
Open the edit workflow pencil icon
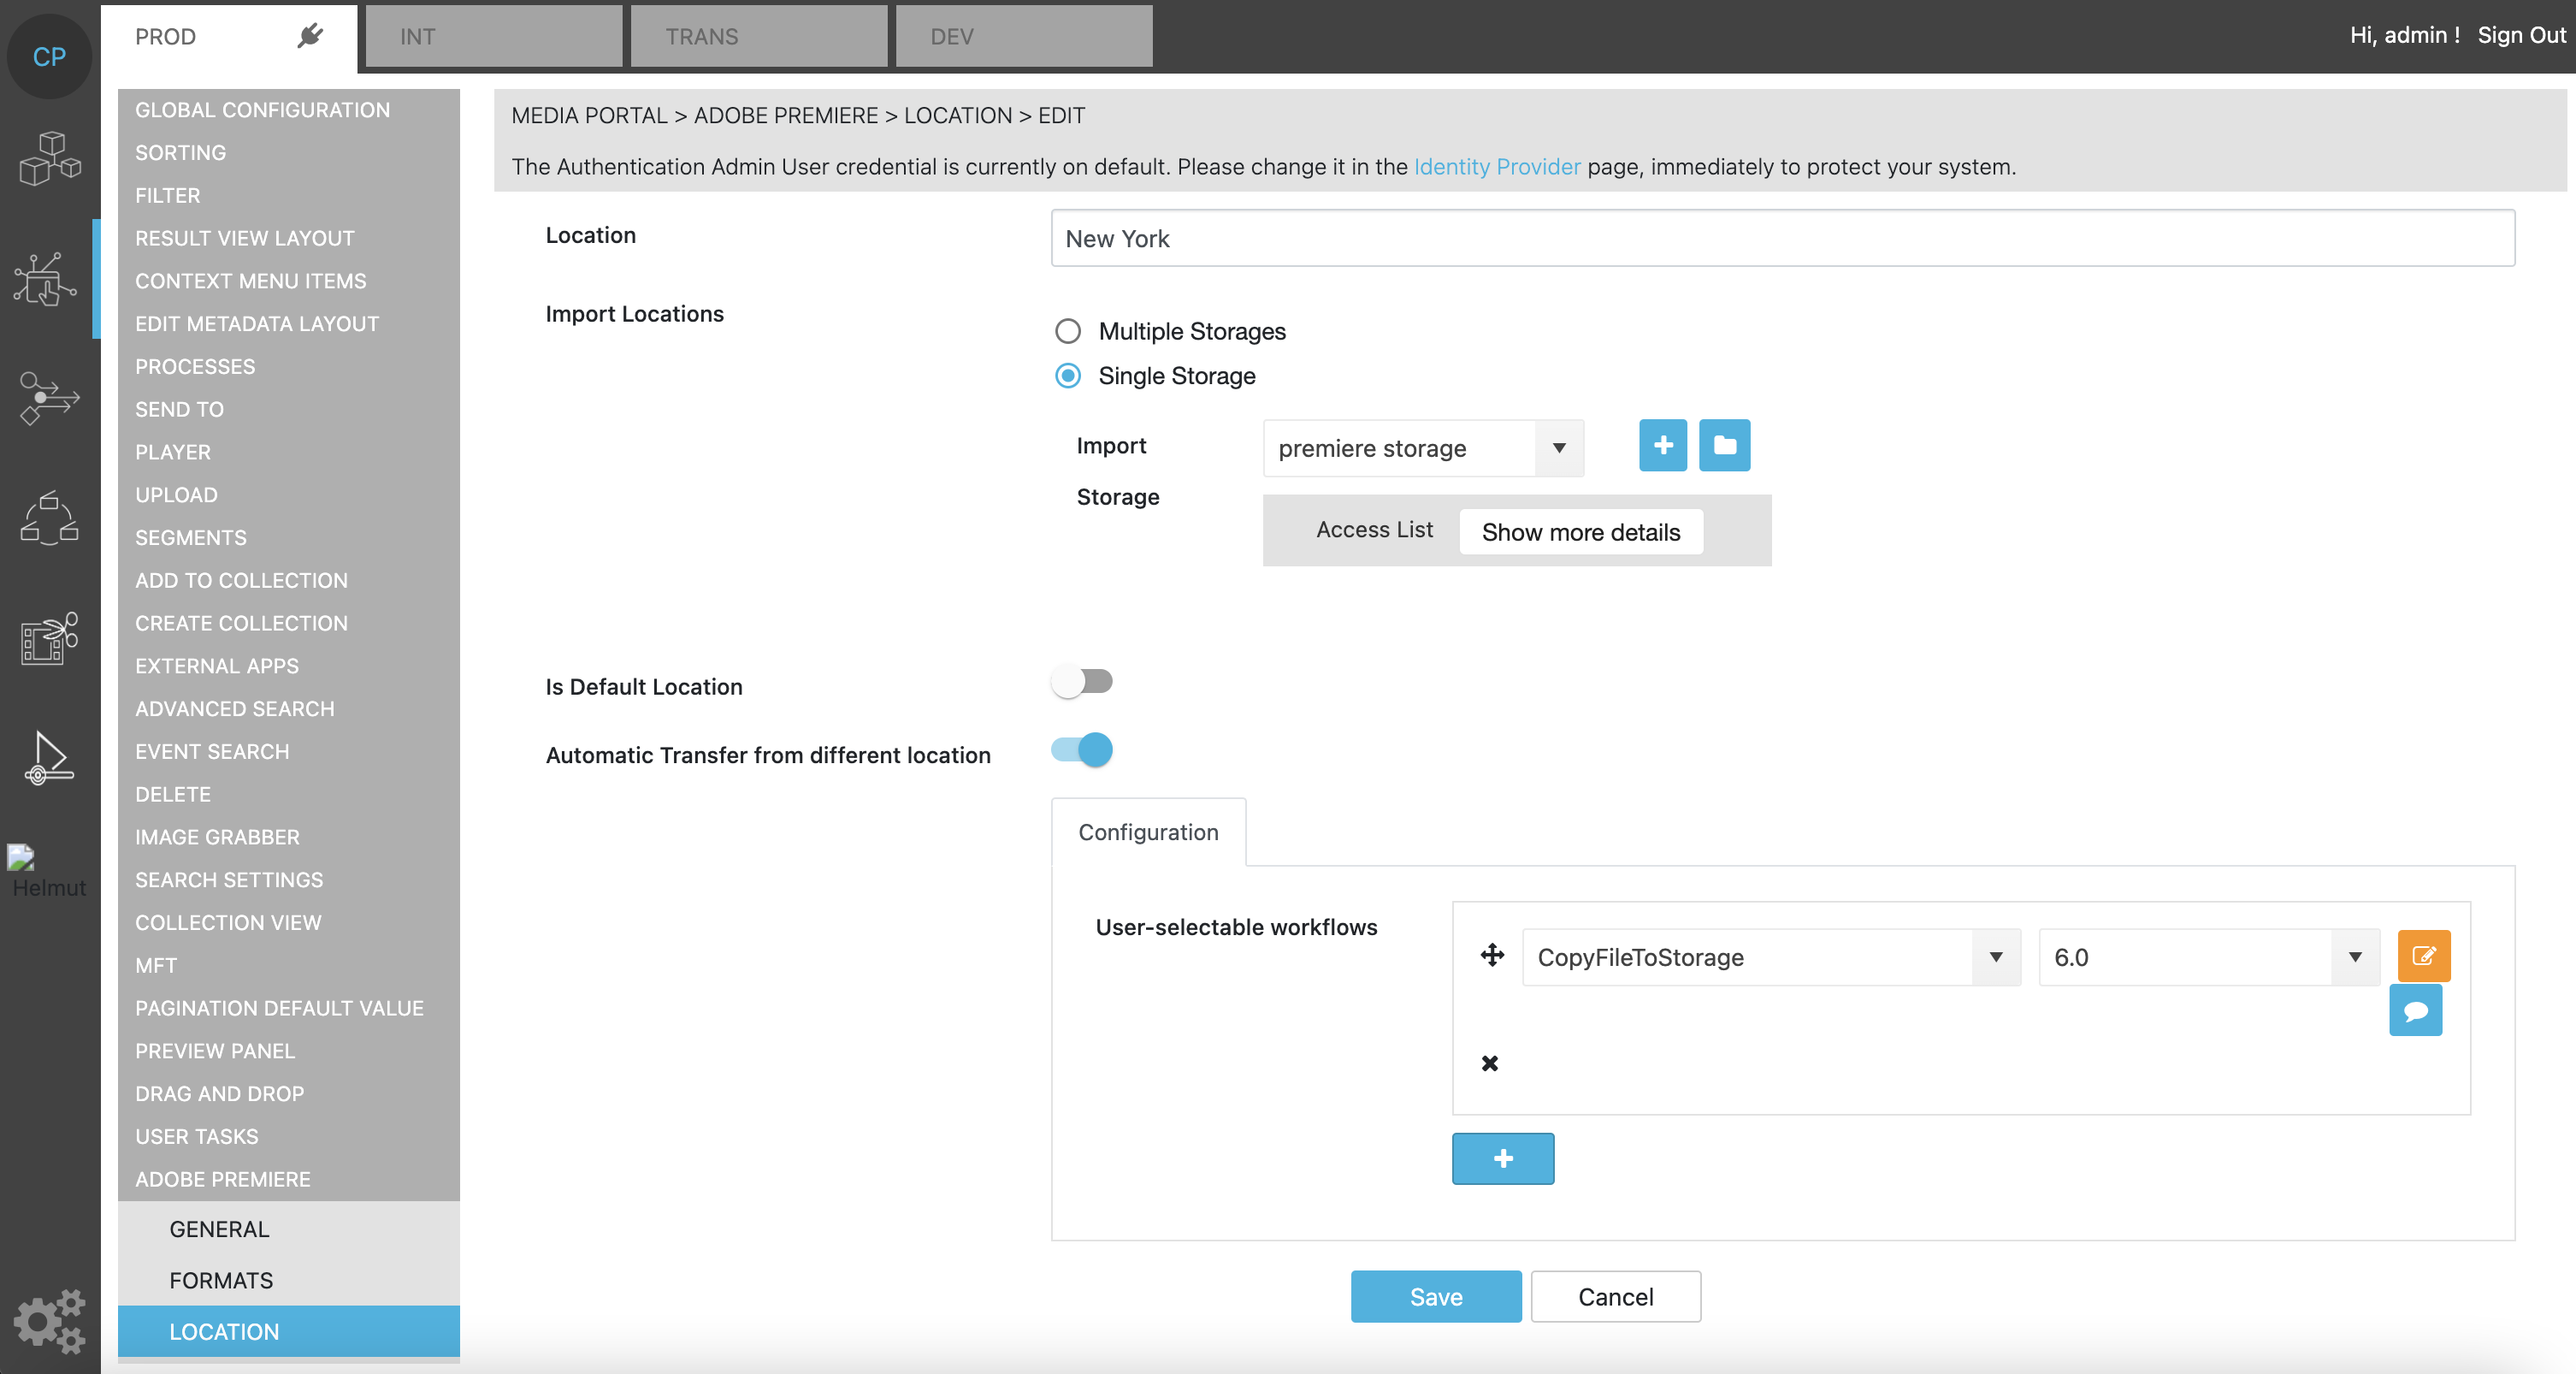(x=2424, y=956)
